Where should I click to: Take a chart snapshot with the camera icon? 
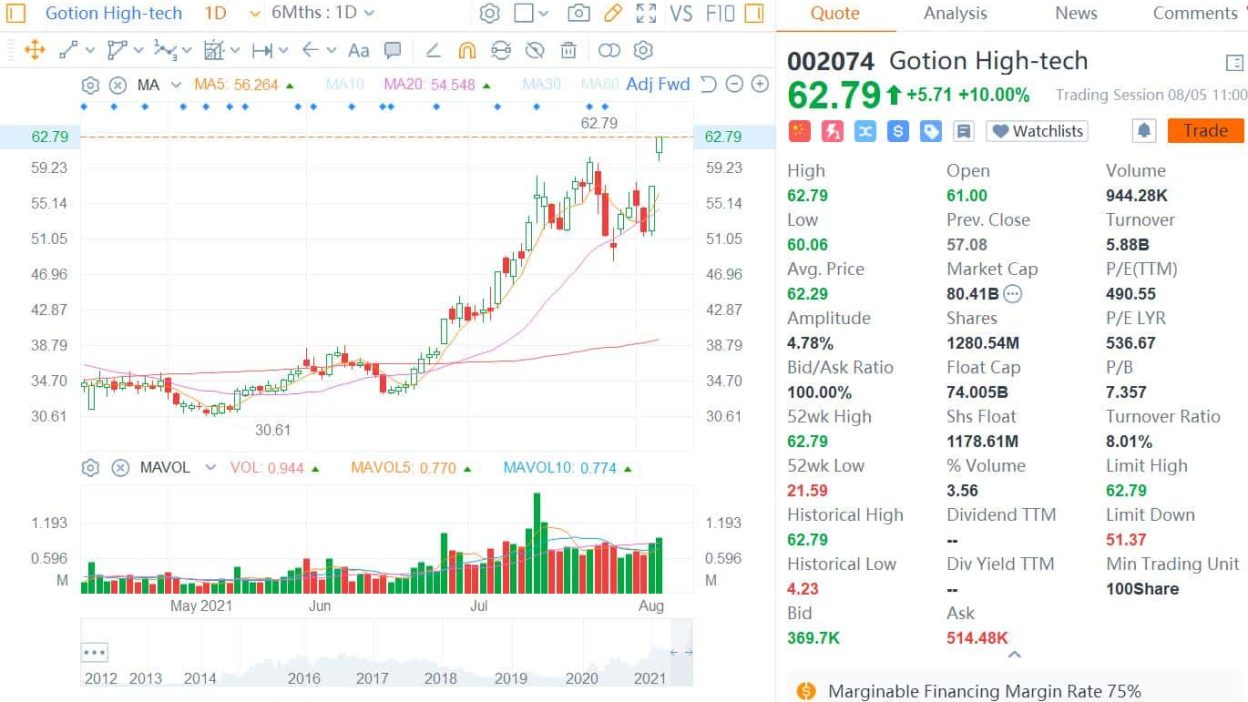pos(578,14)
